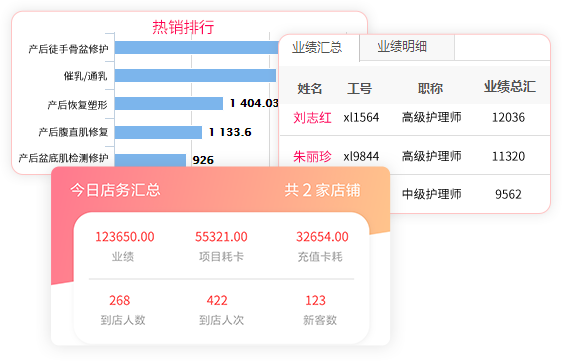Click the 123 new customer count

click(x=315, y=300)
